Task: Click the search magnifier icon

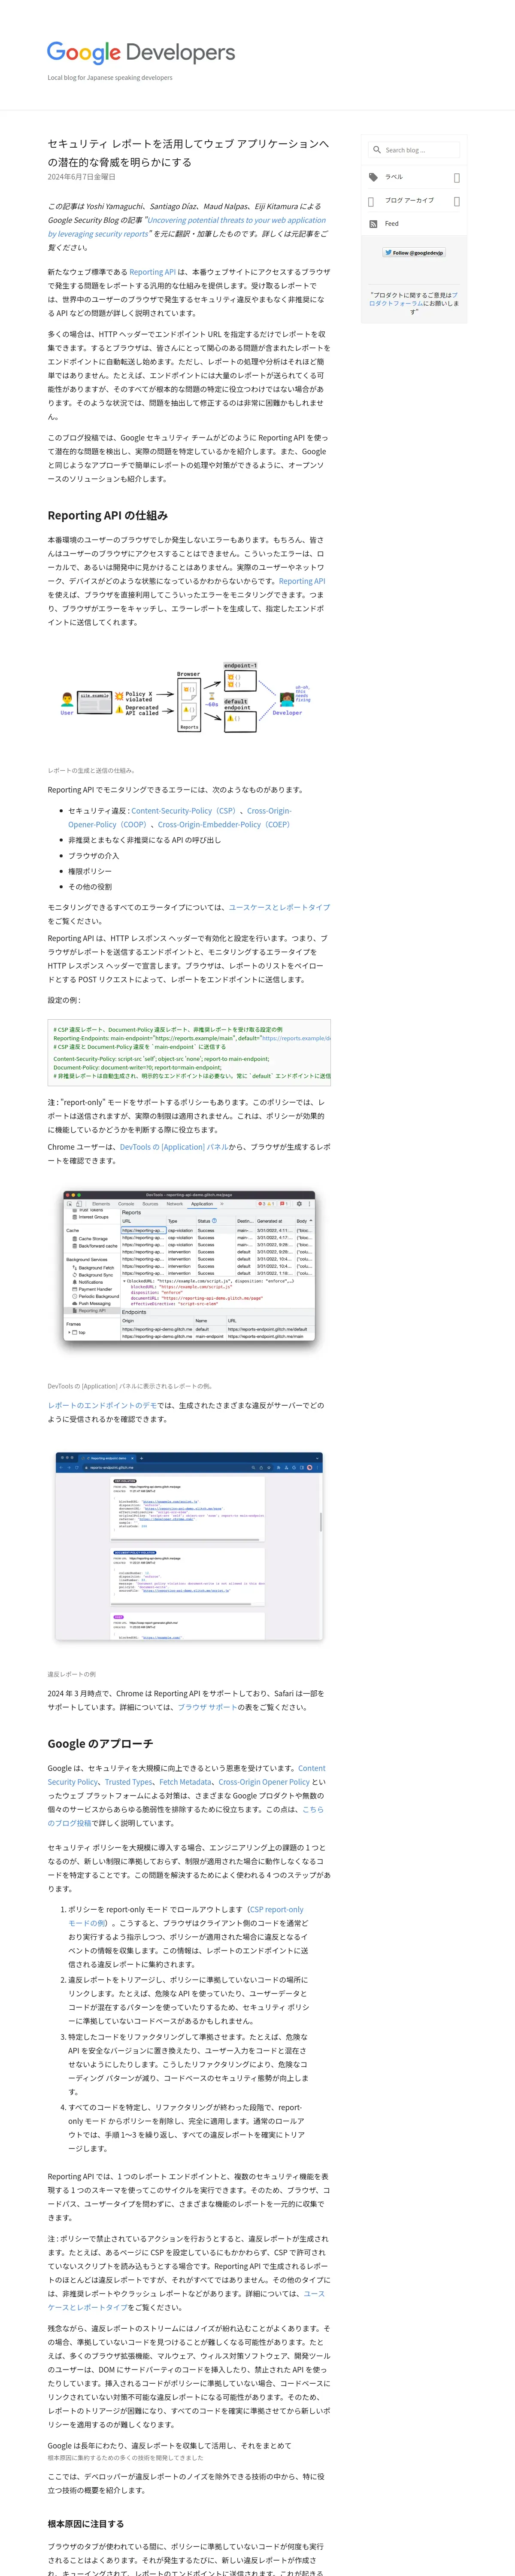Action: click(377, 150)
